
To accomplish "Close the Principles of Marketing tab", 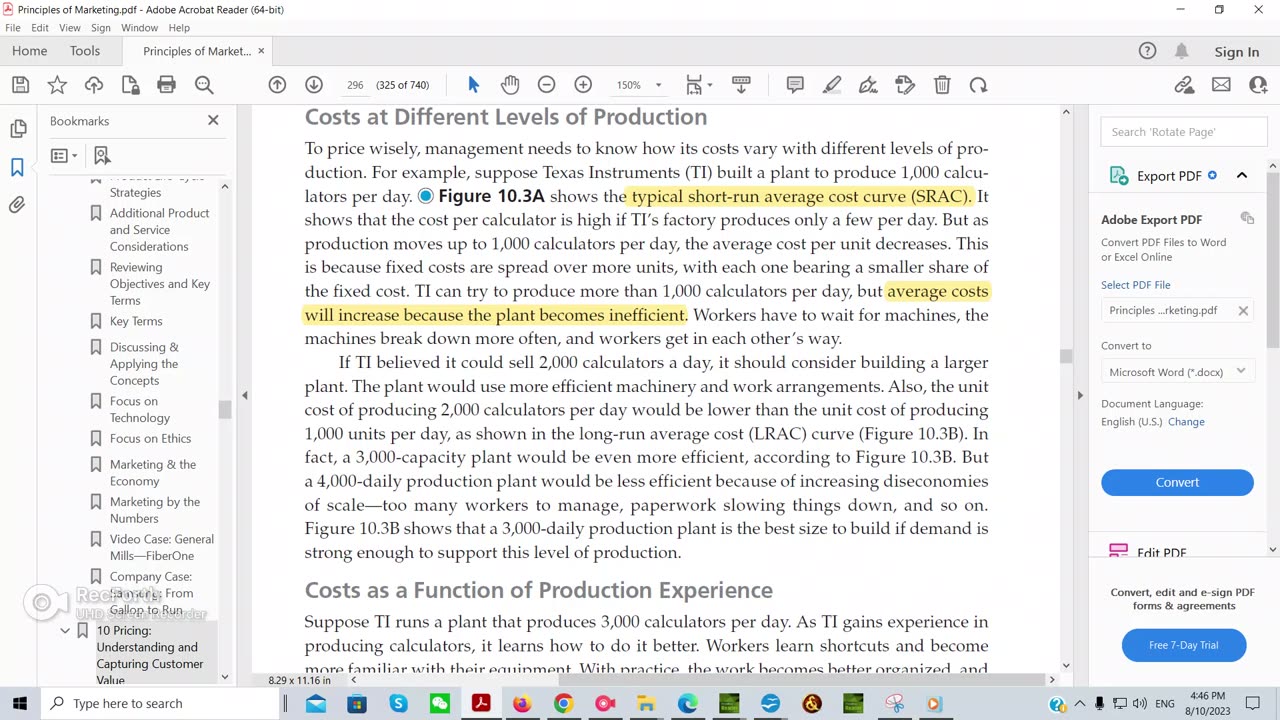I will click(261, 51).
